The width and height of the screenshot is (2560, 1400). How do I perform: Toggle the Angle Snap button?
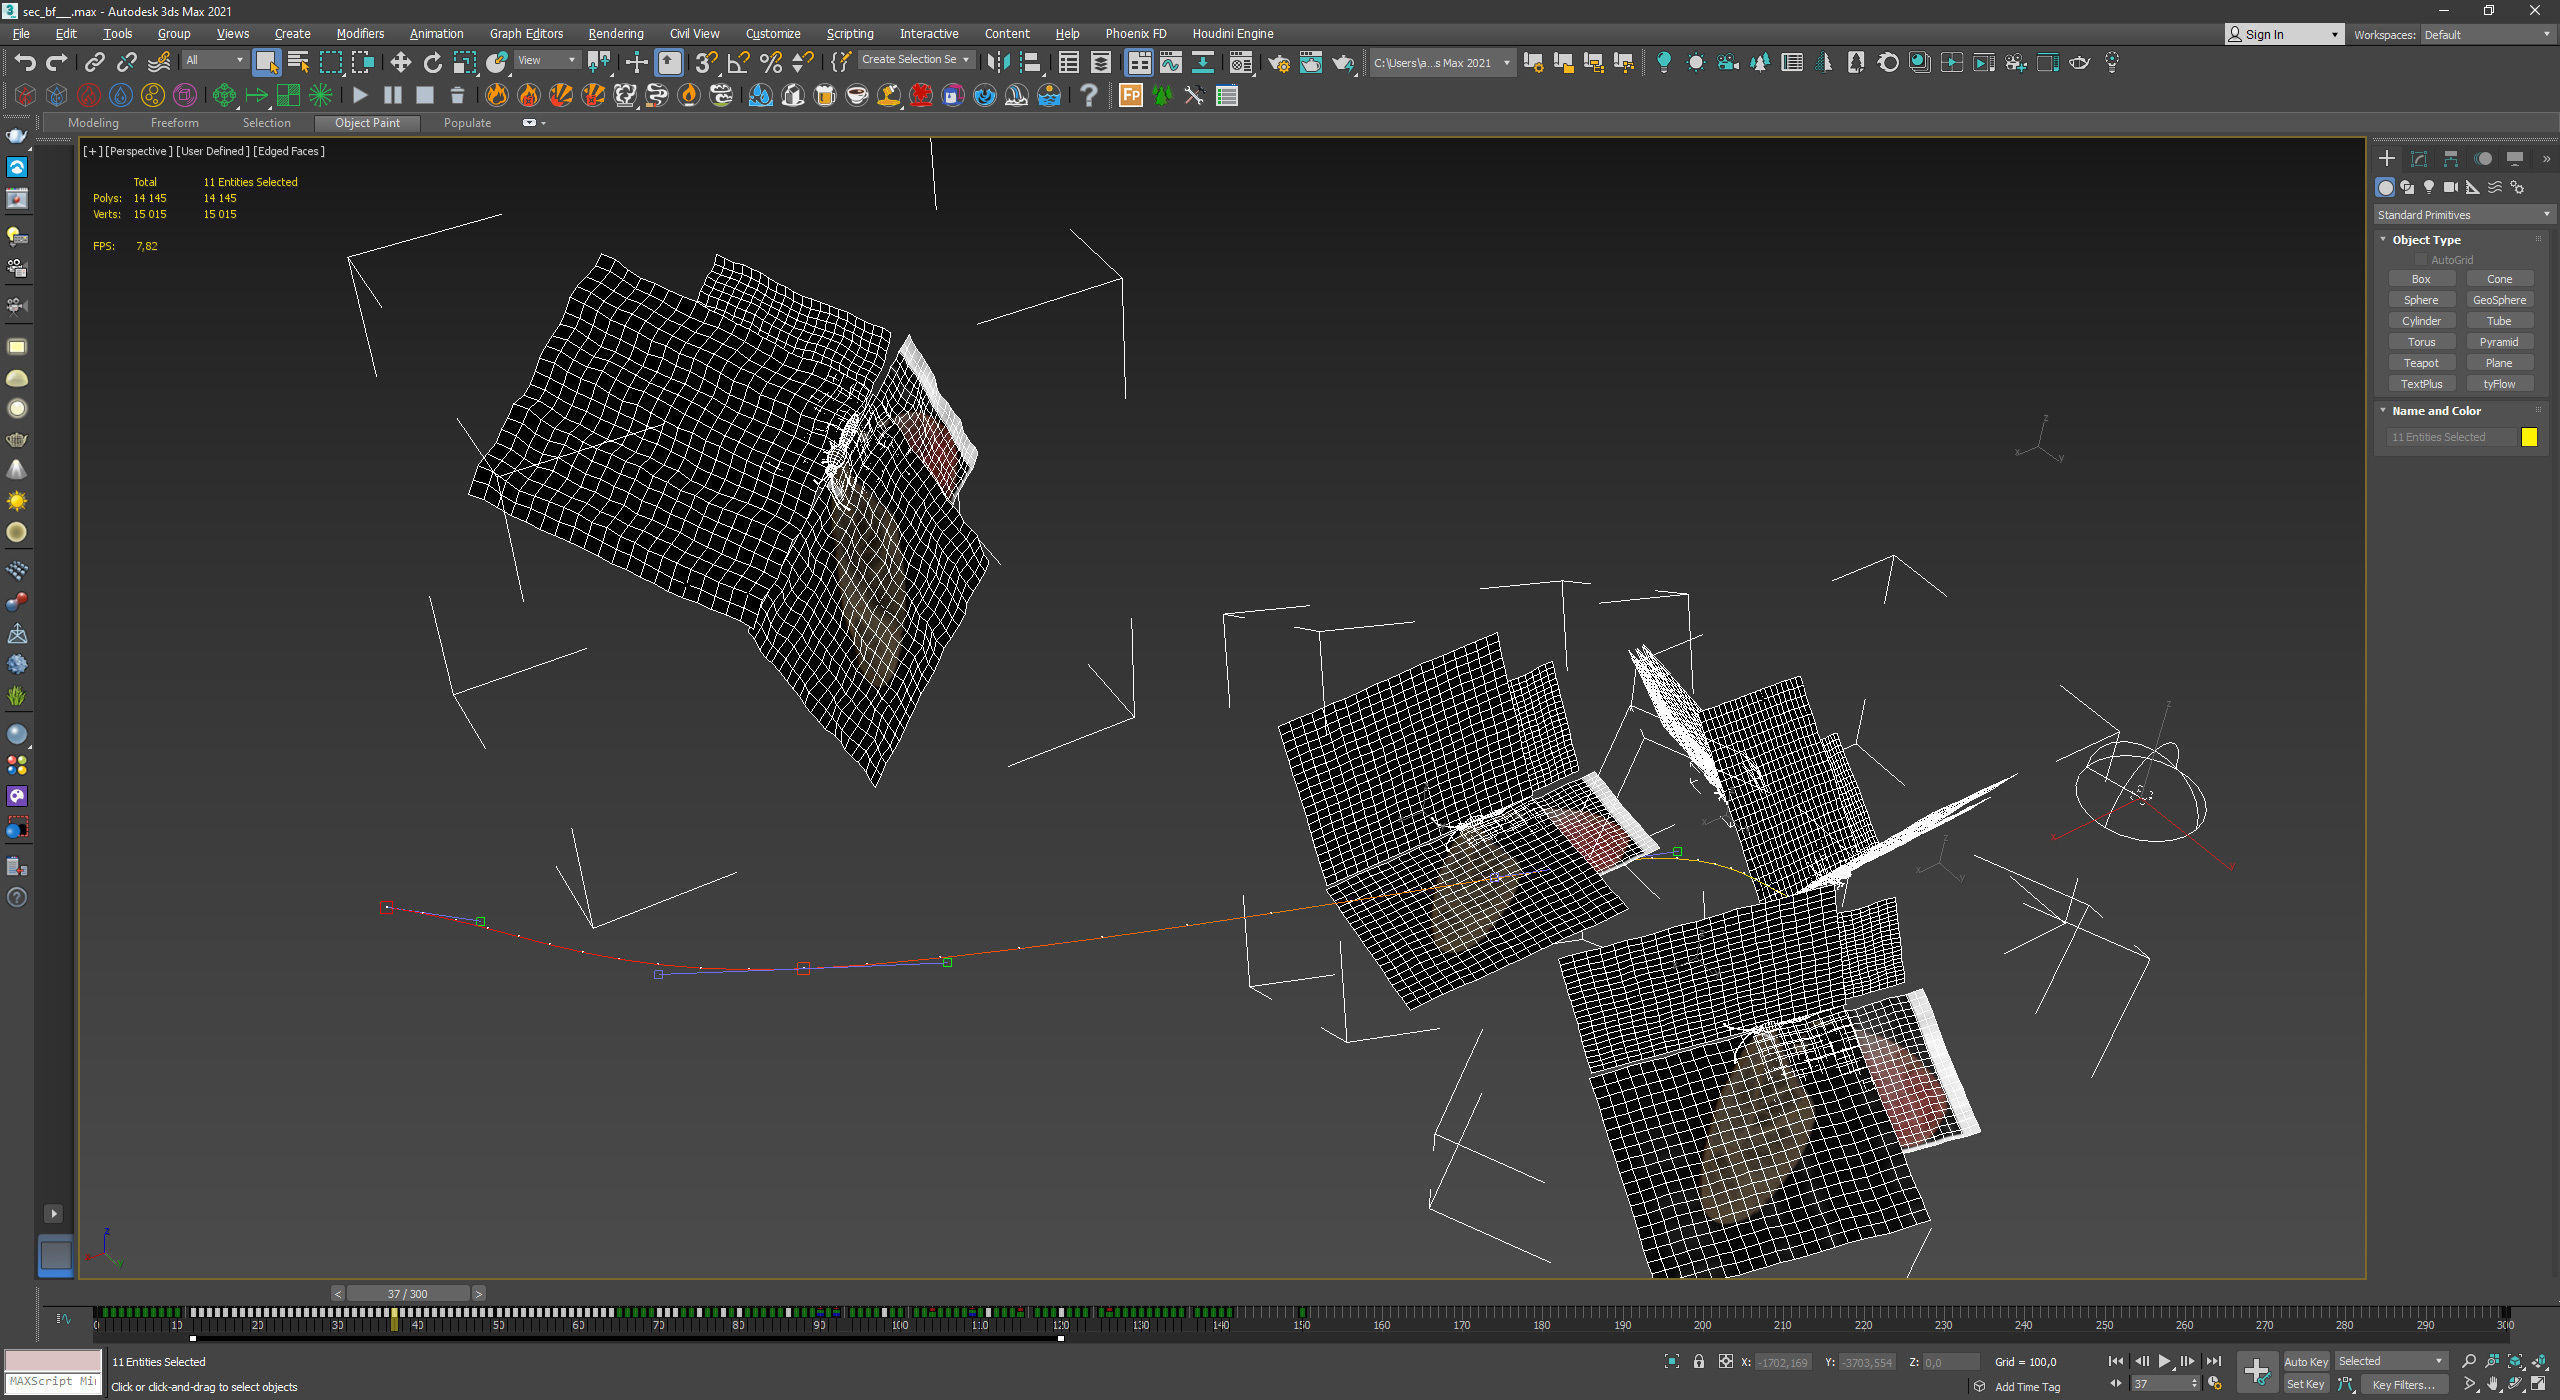pyautogui.click(x=738, y=63)
